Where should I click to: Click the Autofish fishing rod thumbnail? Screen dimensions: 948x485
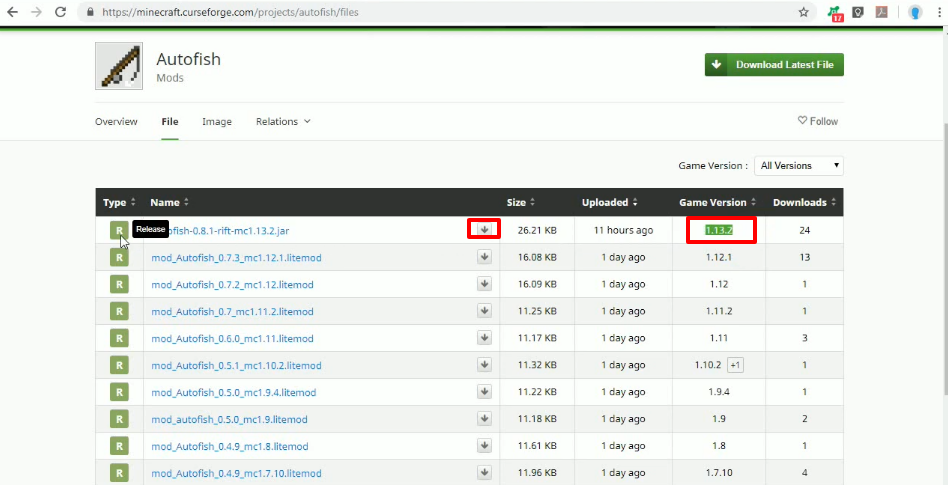119,66
